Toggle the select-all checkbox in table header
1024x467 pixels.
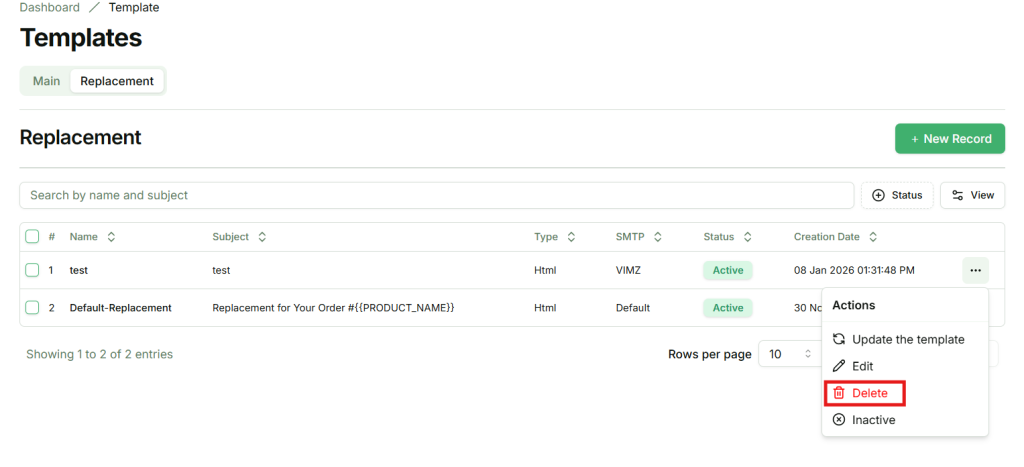32,237
